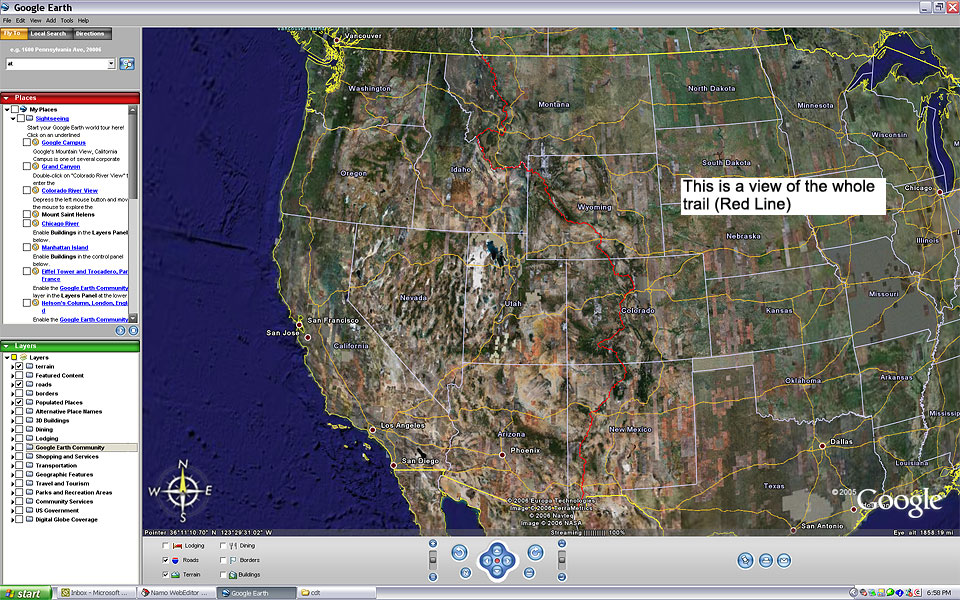Click the Layers root stack icon
The height and width of the screenshot is (600, 960).
pos(23,357)
